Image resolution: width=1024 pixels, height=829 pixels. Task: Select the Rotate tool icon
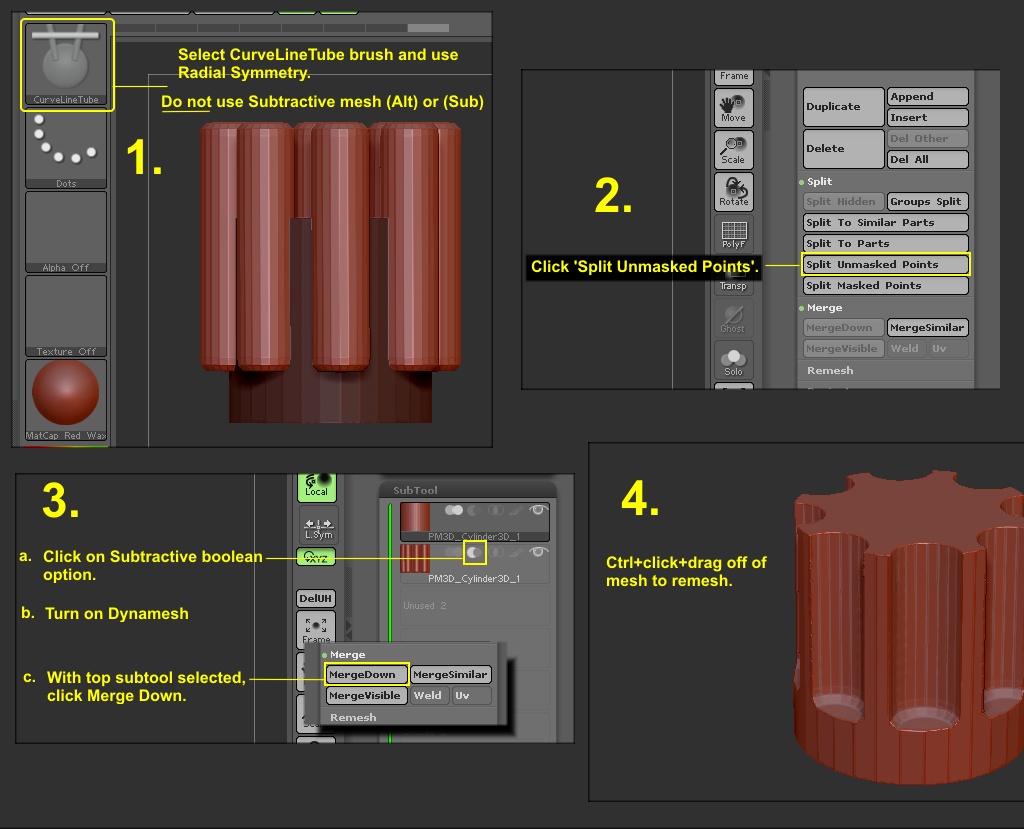[x=733, y=191]
